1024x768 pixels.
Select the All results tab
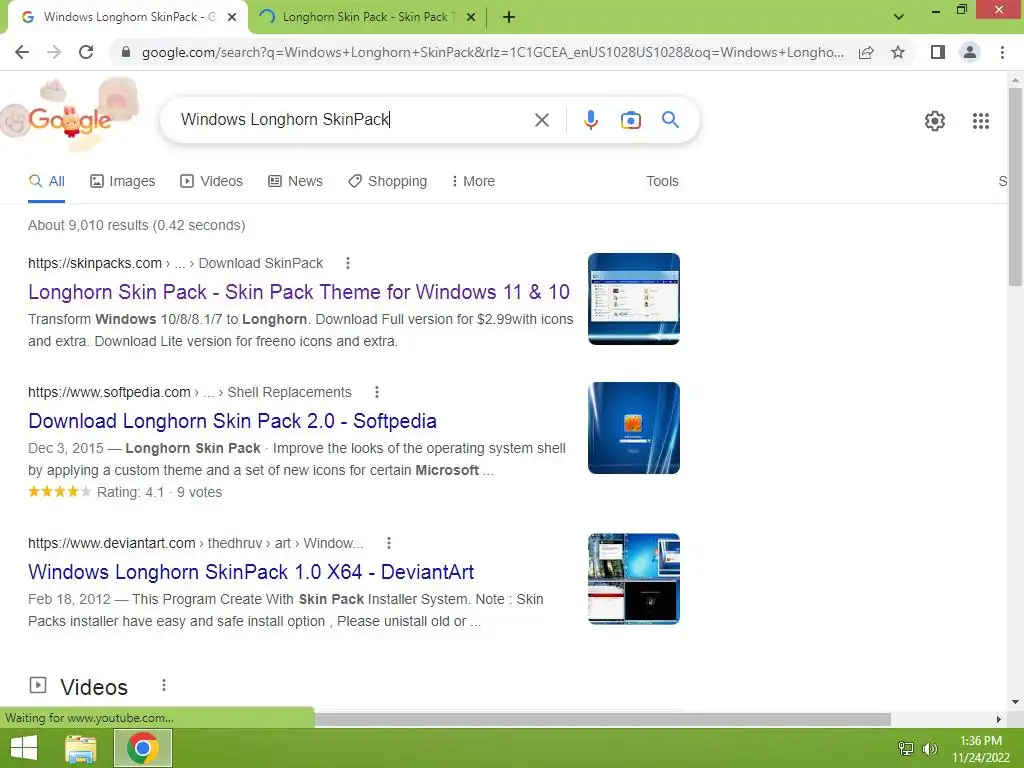[46, 182]
